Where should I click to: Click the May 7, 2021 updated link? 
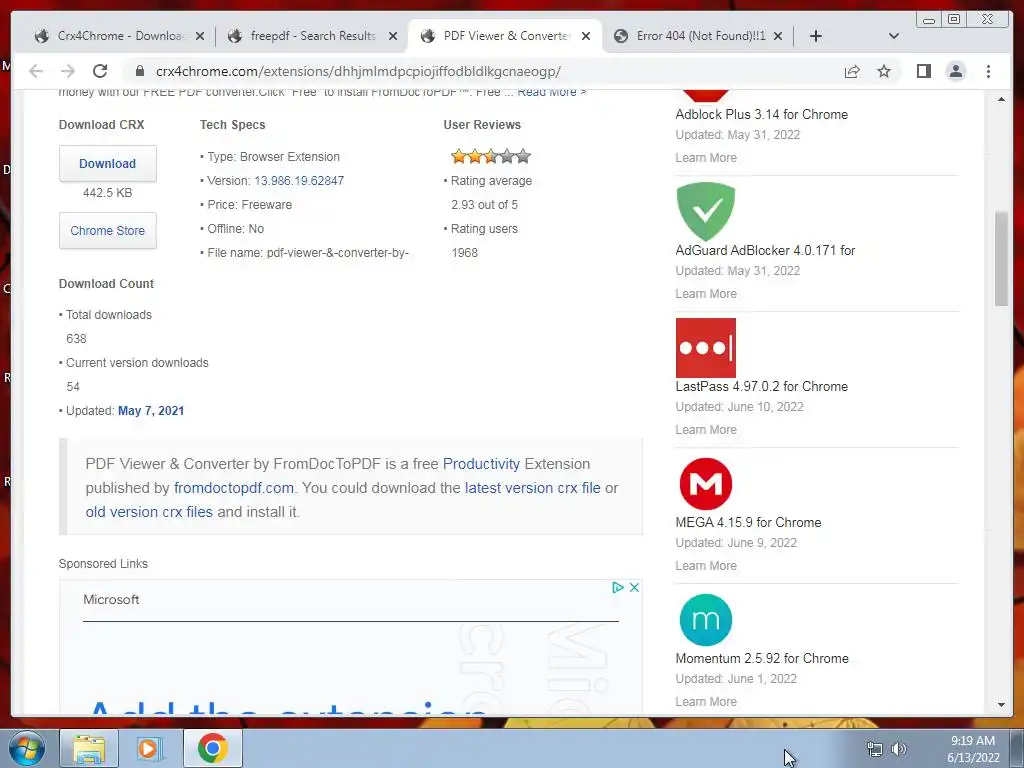(x=151, y=411)
